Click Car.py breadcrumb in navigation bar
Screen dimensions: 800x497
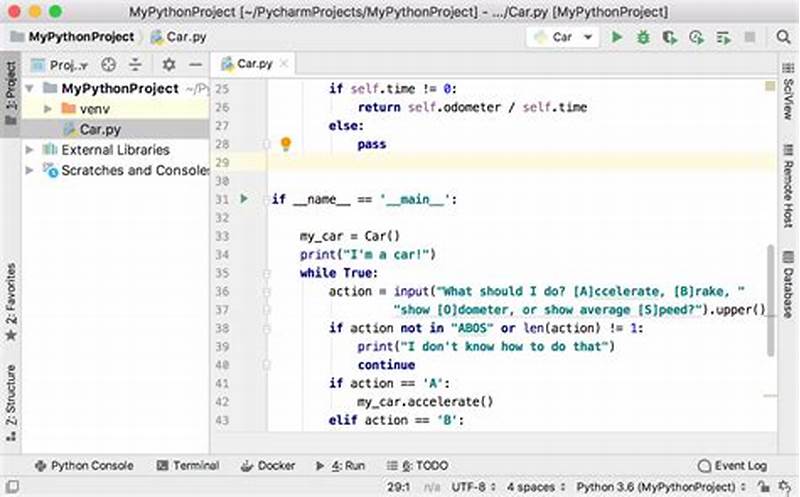(x=179, y=37)
